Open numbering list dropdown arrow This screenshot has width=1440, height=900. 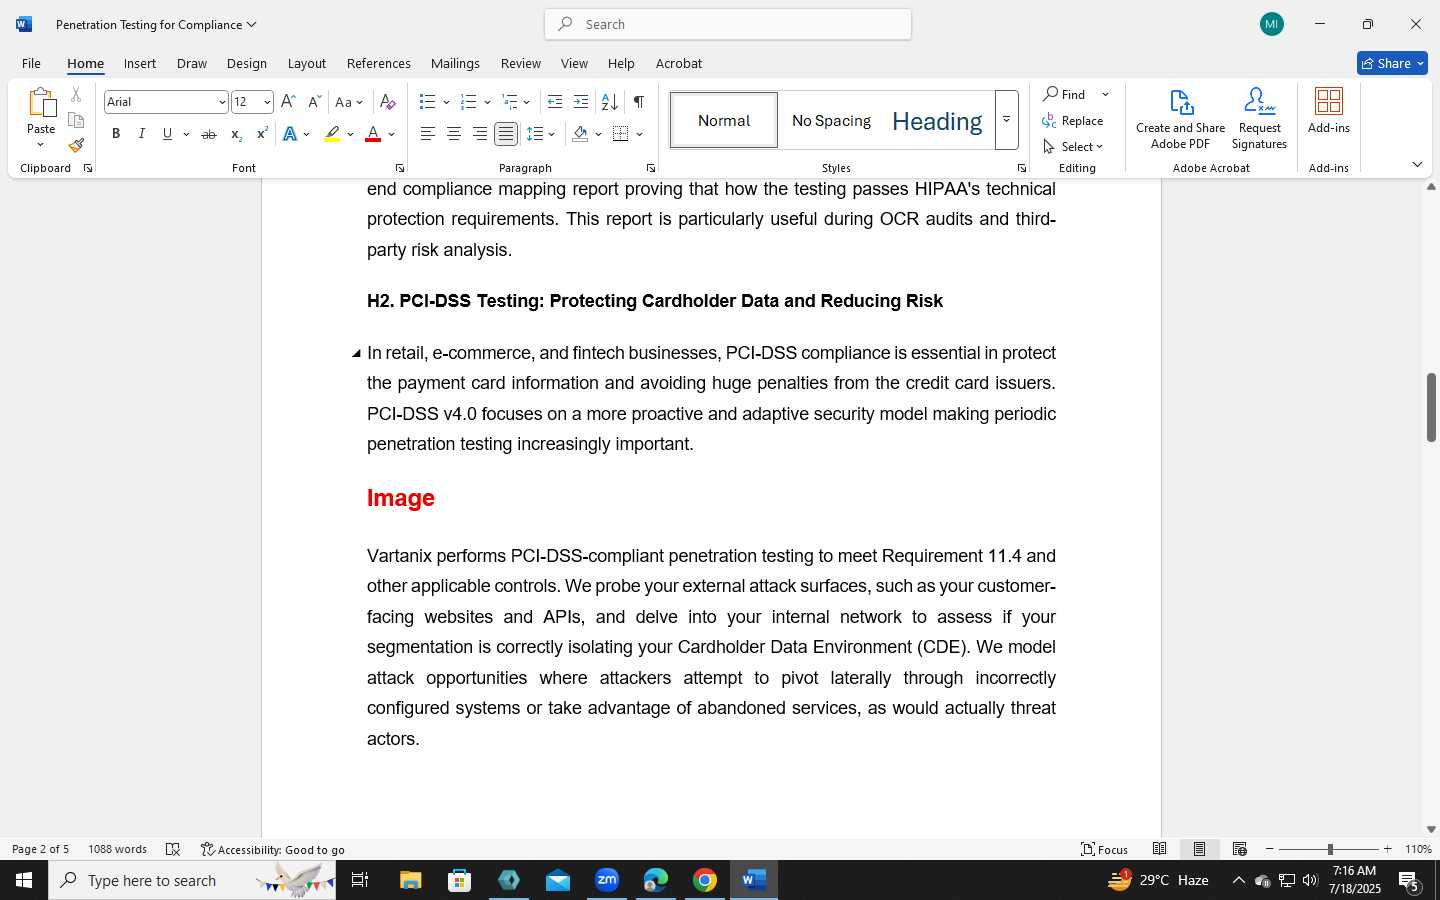tap(487, 102)
